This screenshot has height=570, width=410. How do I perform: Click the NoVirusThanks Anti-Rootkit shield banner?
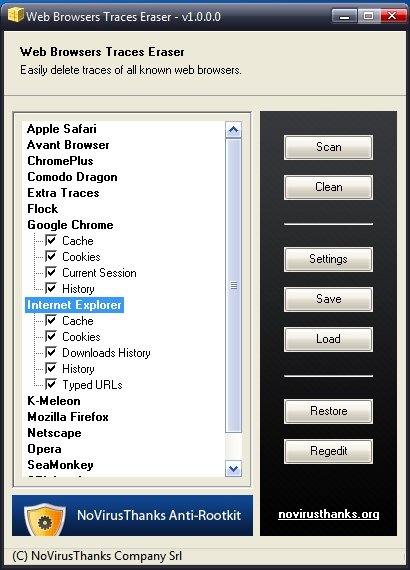pos(132,515)
